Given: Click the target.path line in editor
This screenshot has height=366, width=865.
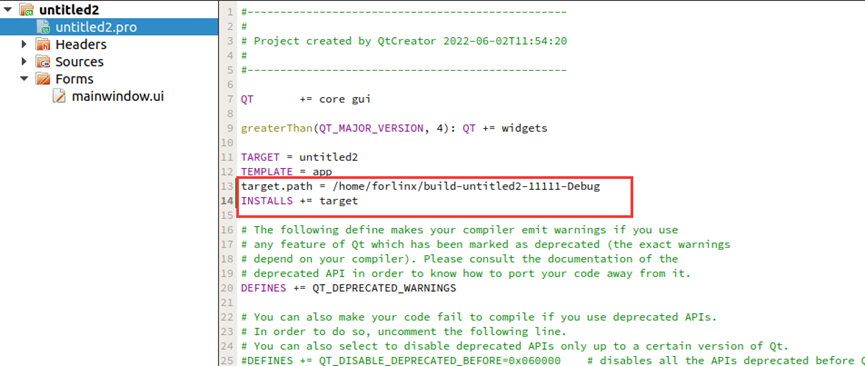Looking at the screenshot, I should point(420,187).
